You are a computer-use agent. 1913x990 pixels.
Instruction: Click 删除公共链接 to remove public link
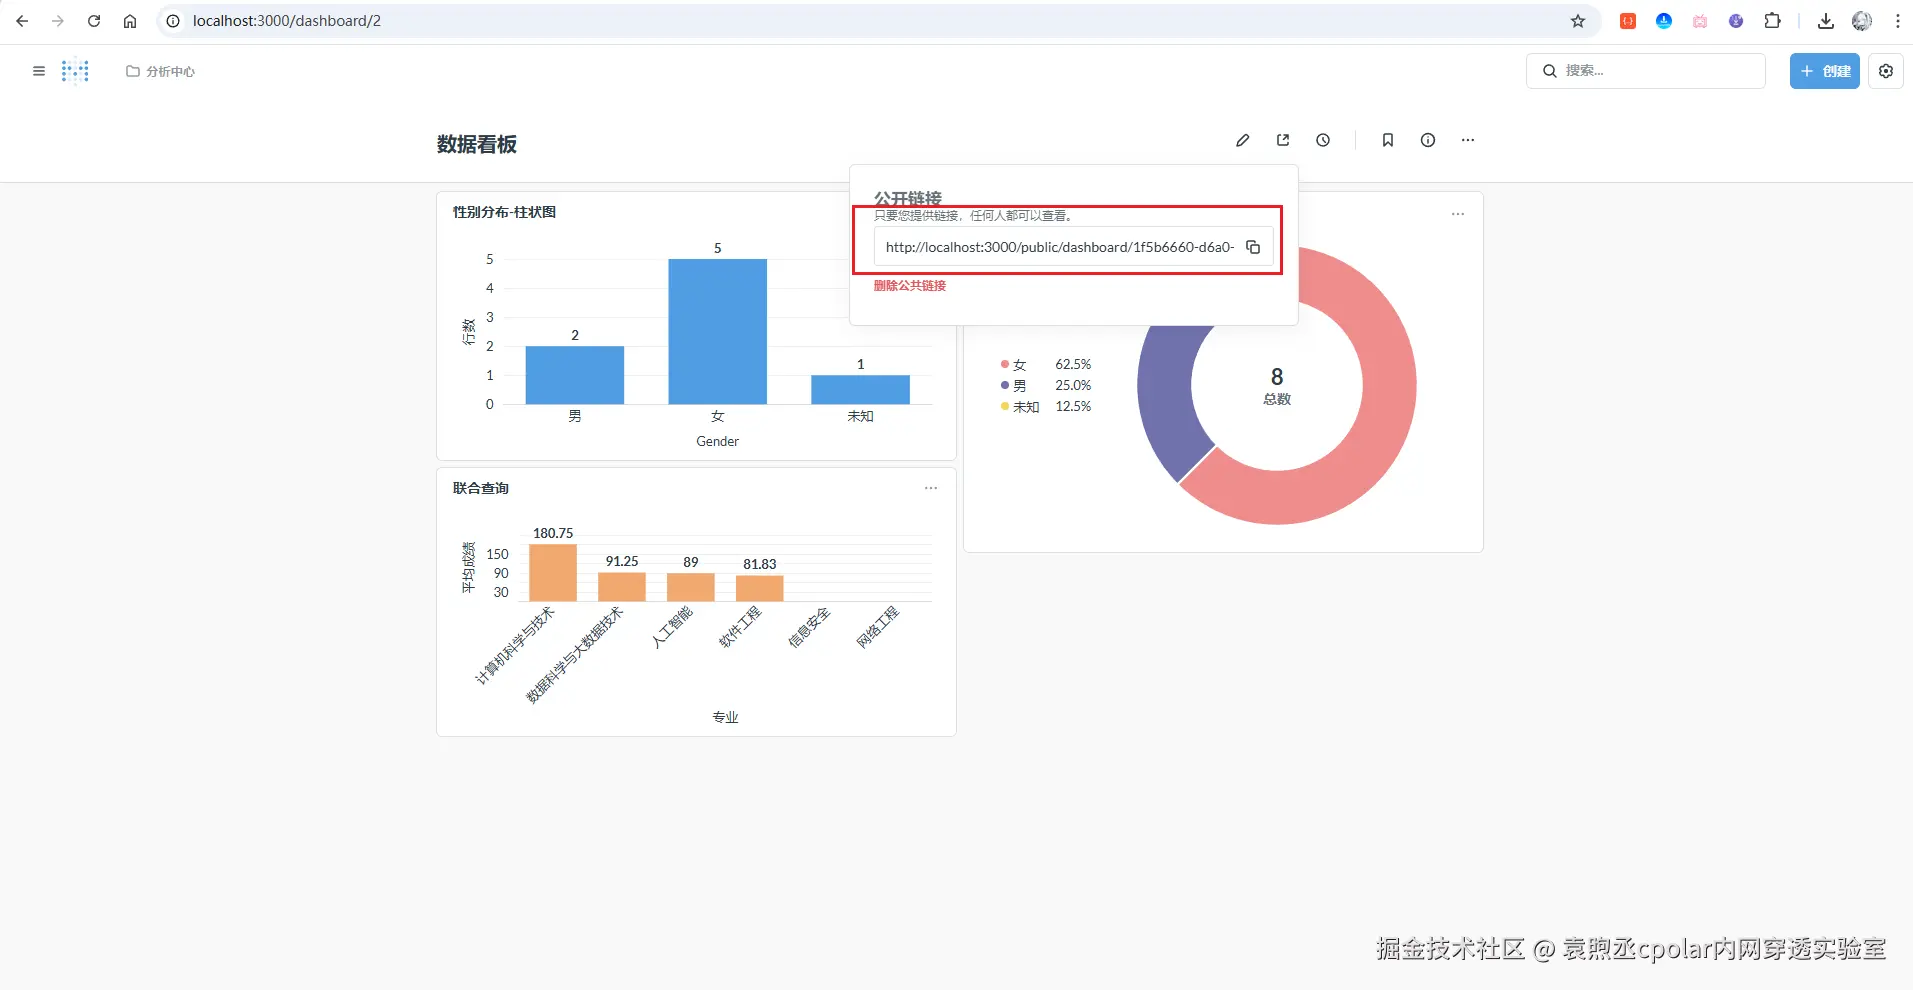pyautogui.click(x=910, y=286)
